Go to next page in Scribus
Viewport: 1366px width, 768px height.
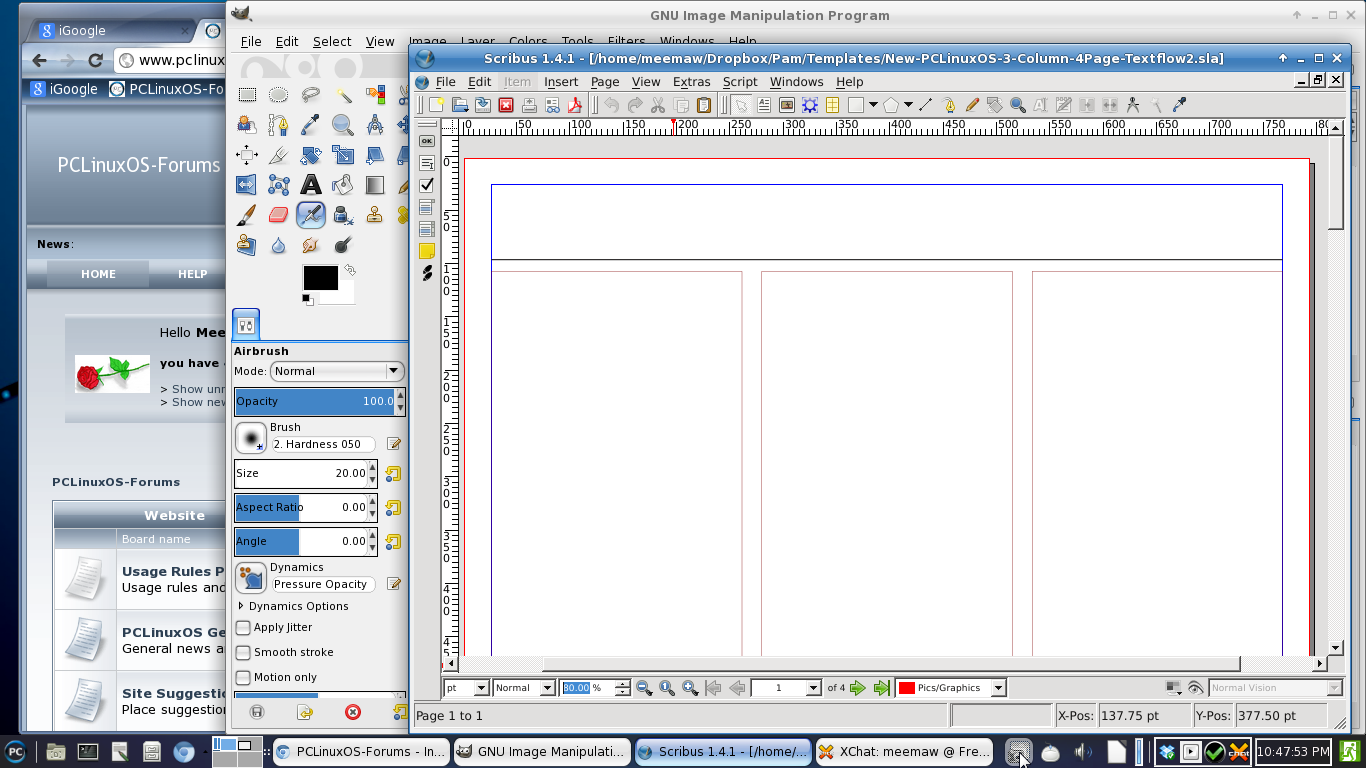click(x=857, y=688)
